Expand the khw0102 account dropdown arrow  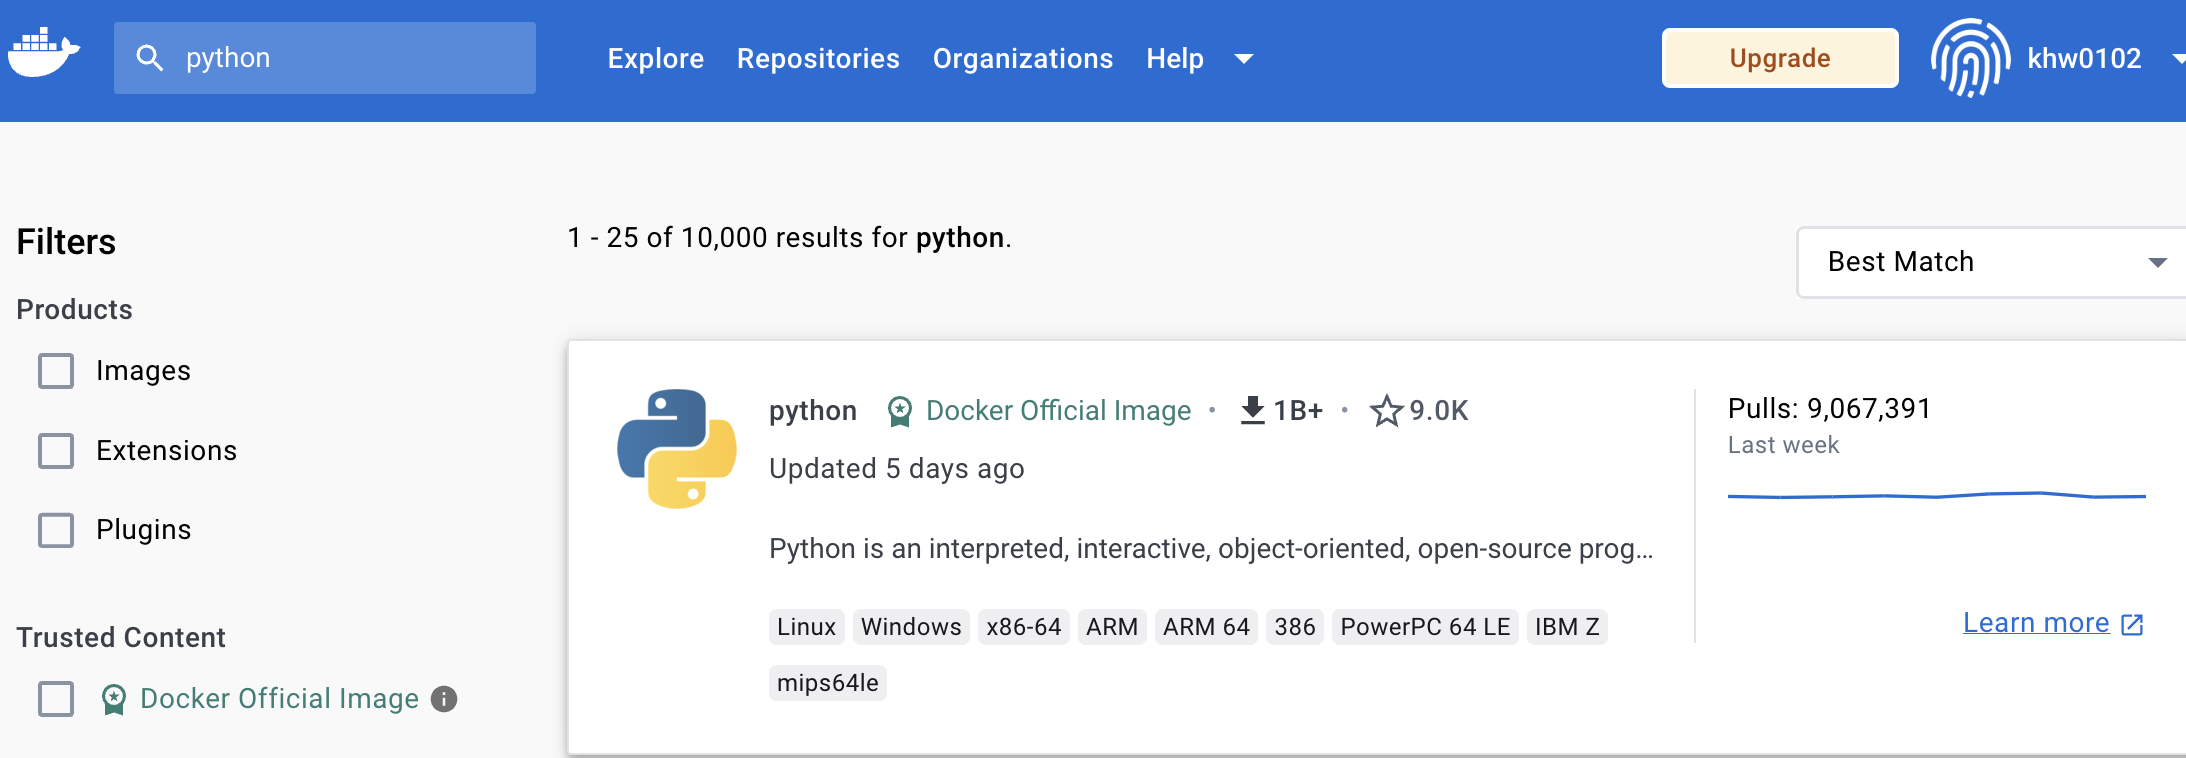point(2178,59)
